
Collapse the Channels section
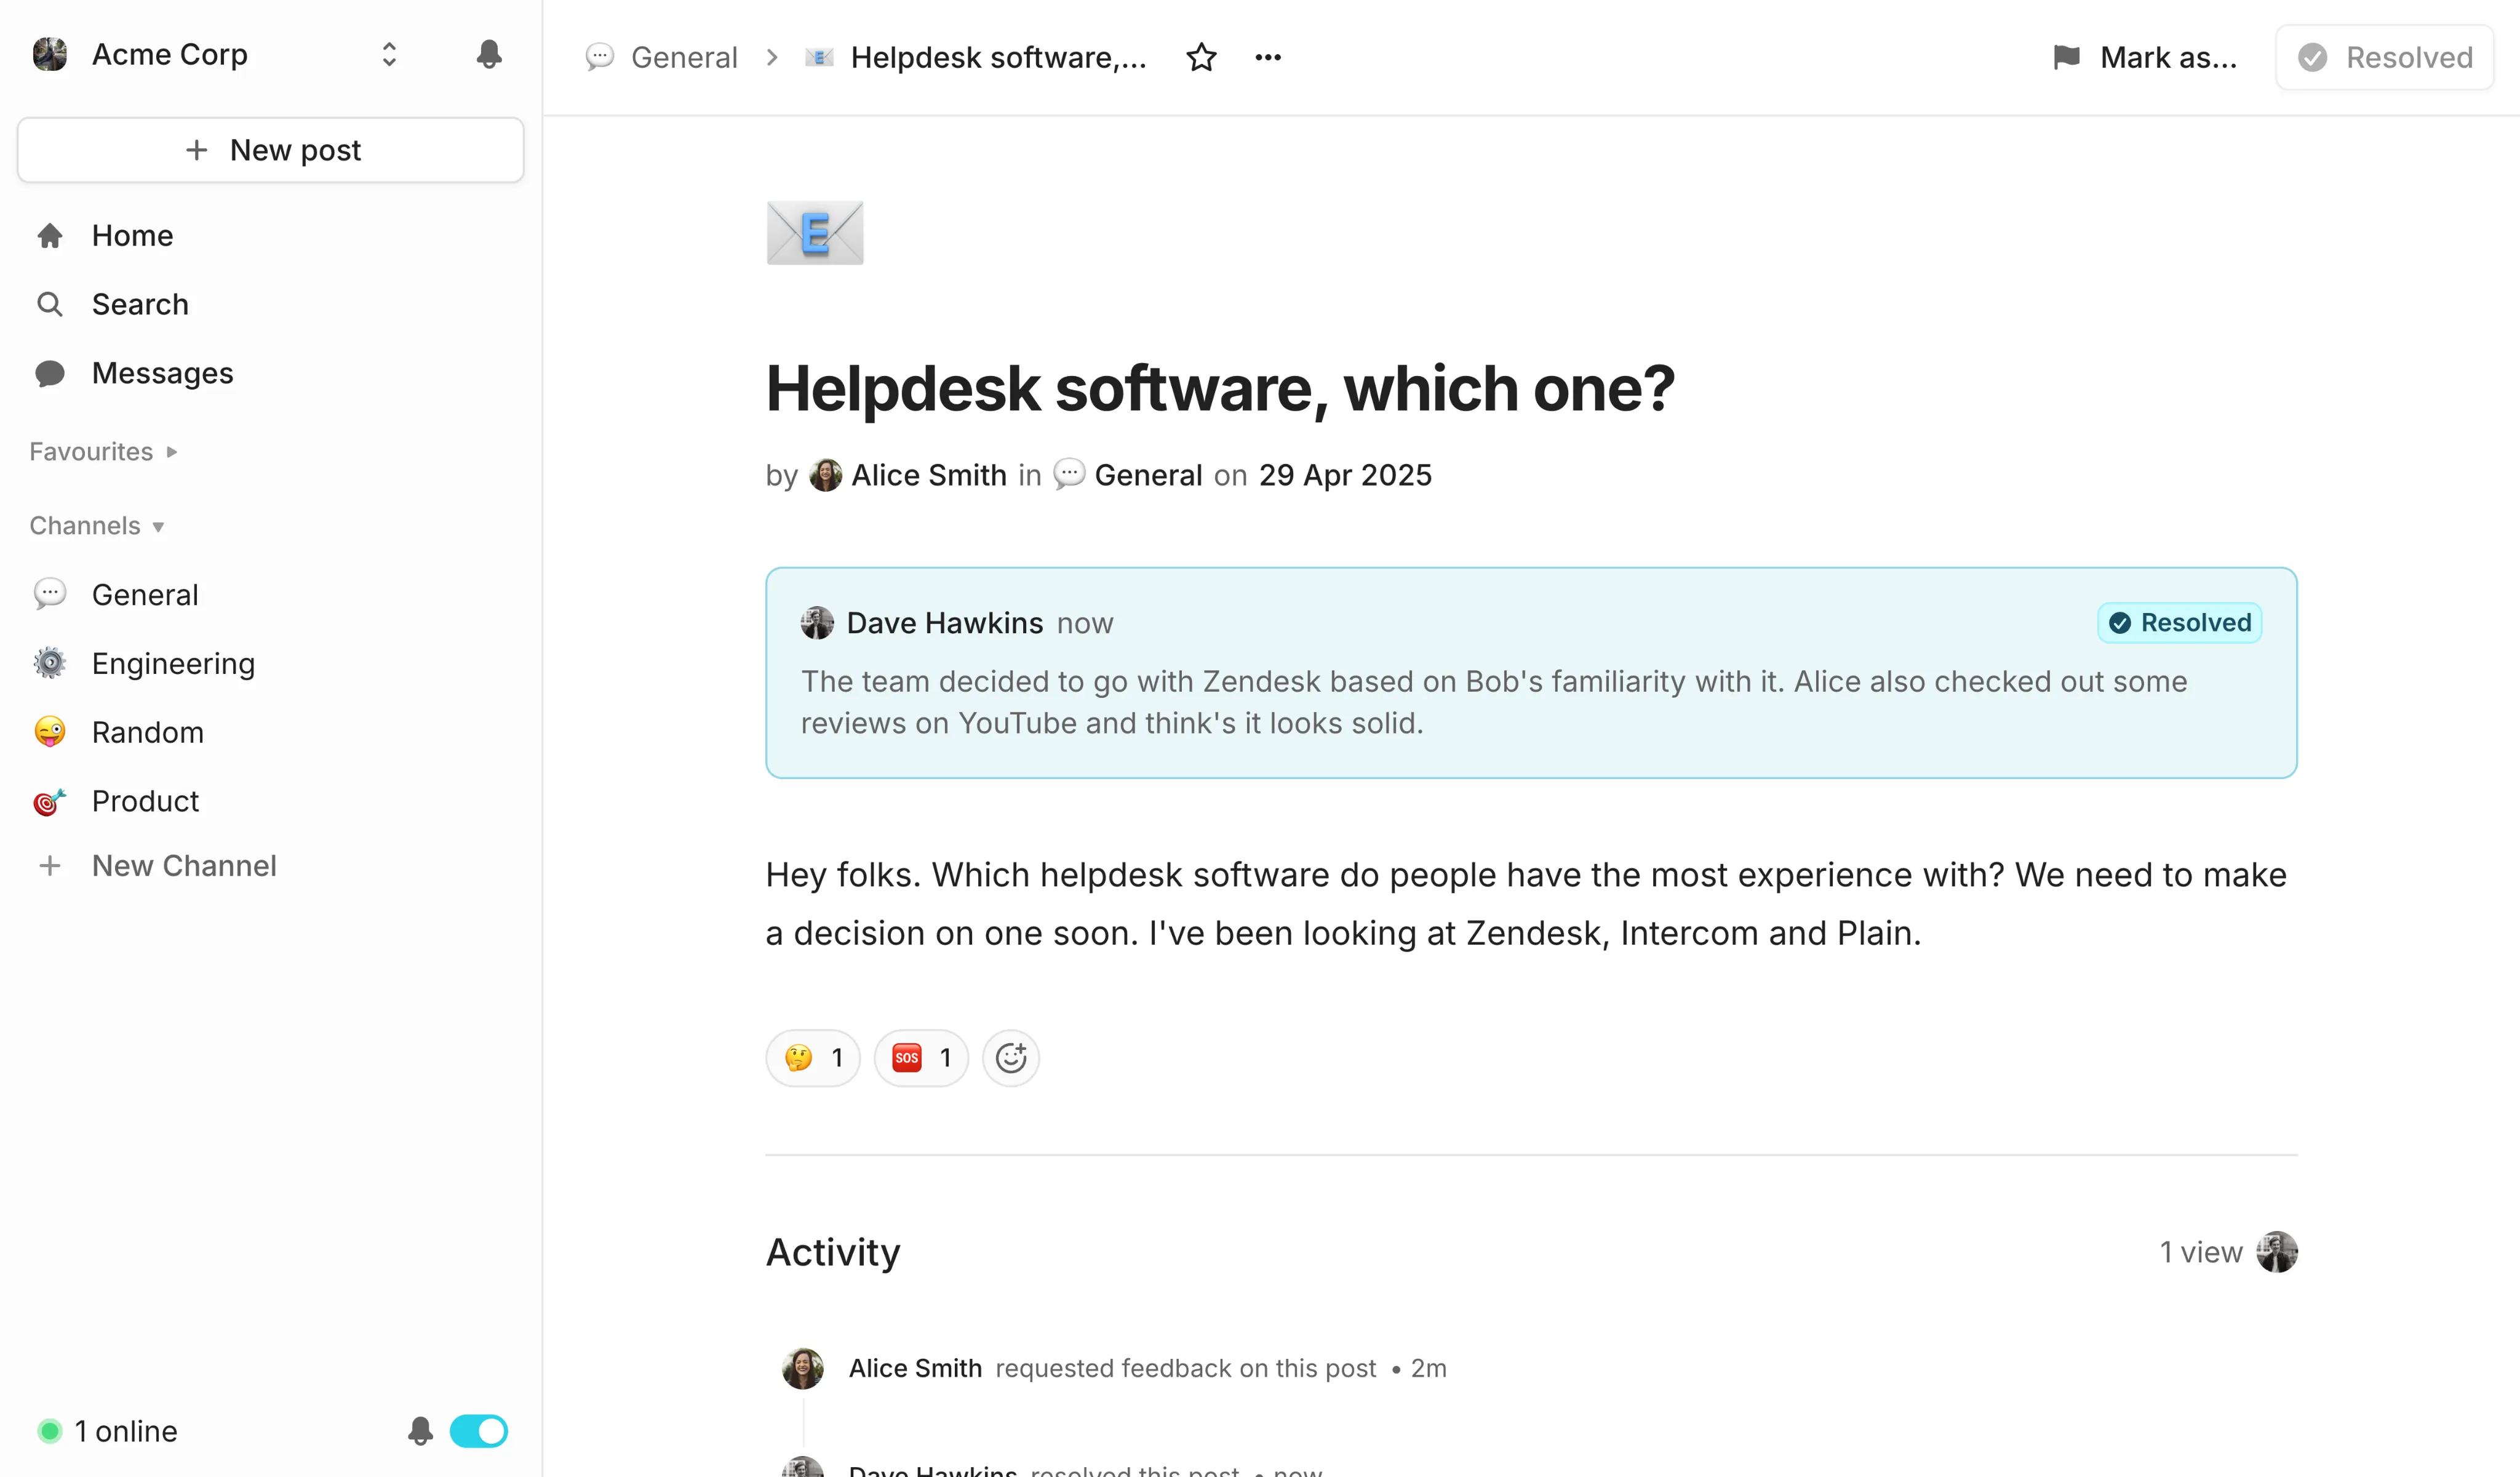point(97,526)
